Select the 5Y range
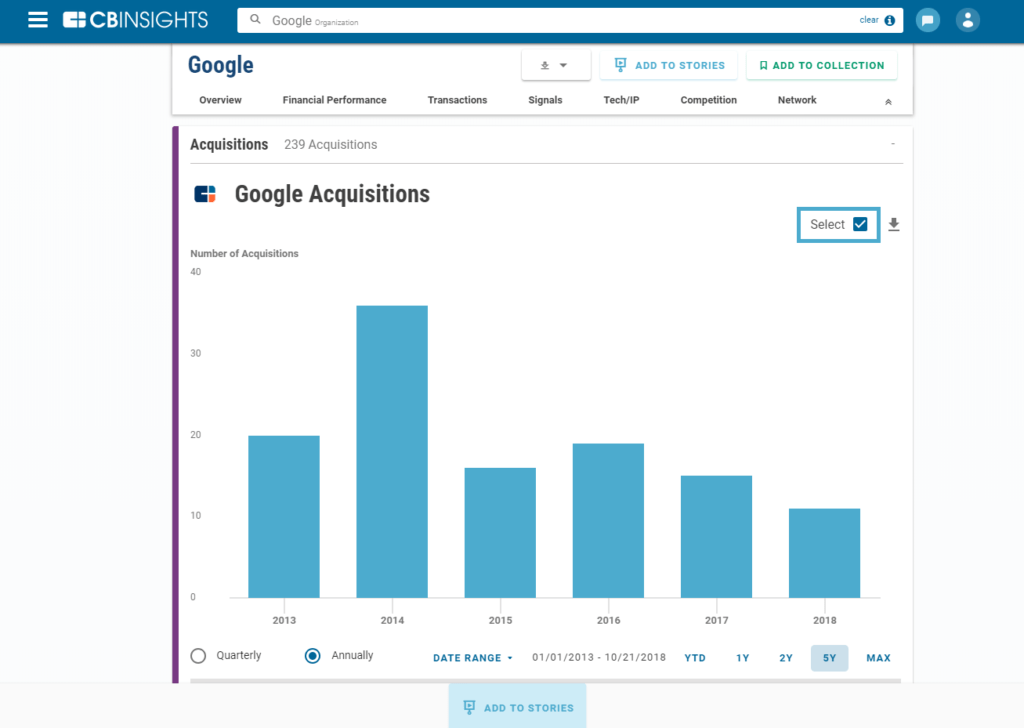This screenshot has width=1024, height=728. coord(829,658)
